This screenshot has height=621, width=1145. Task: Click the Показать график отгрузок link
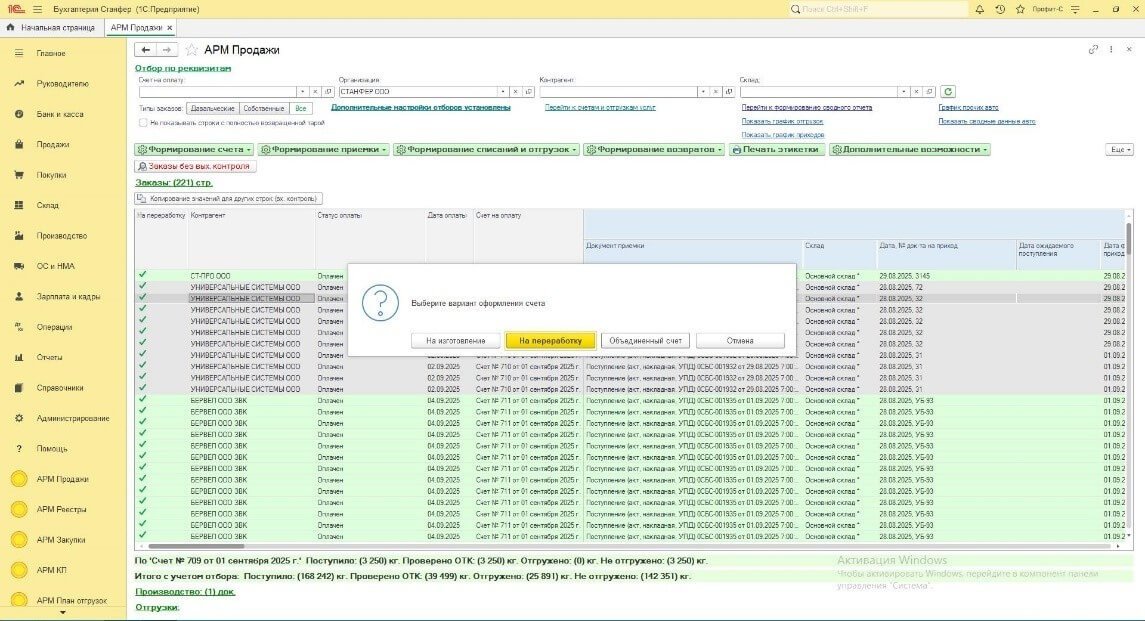coord(782,121)
